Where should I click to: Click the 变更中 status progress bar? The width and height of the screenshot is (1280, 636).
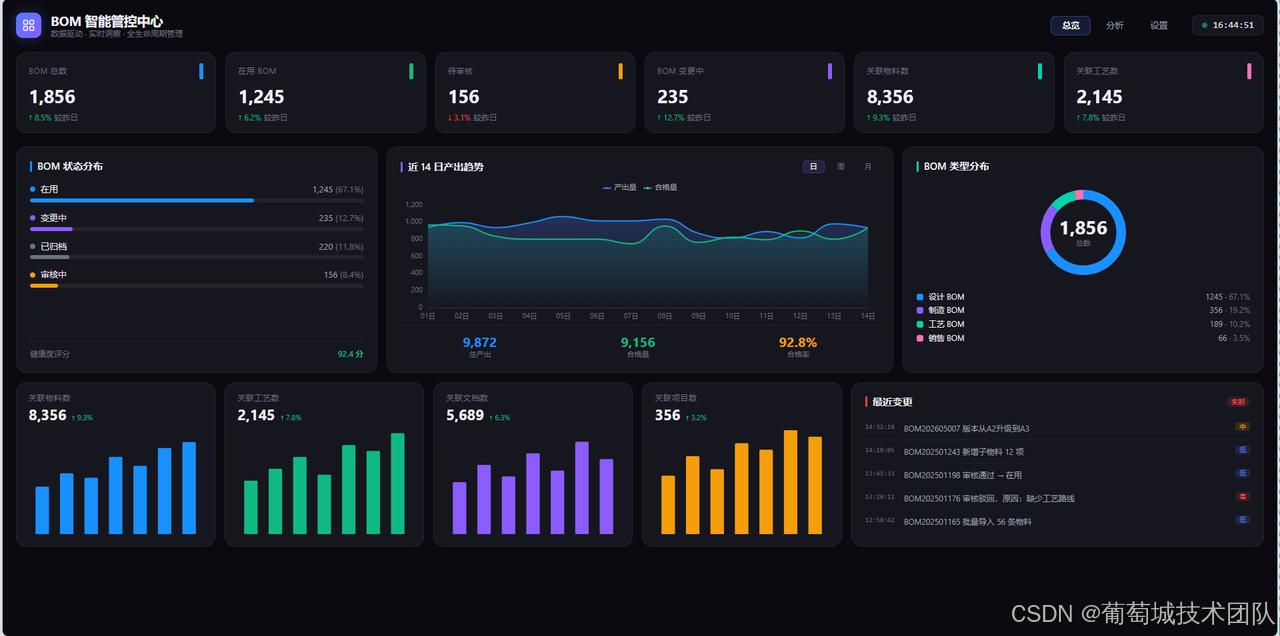coord(197,229)
